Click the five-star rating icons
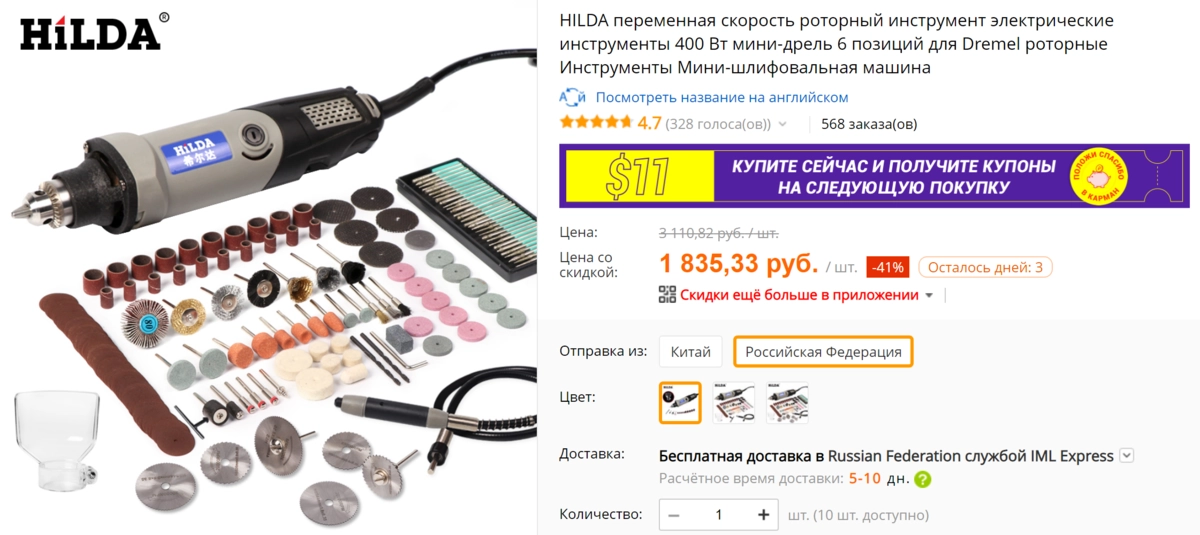1200x535 pixels. 596,123
